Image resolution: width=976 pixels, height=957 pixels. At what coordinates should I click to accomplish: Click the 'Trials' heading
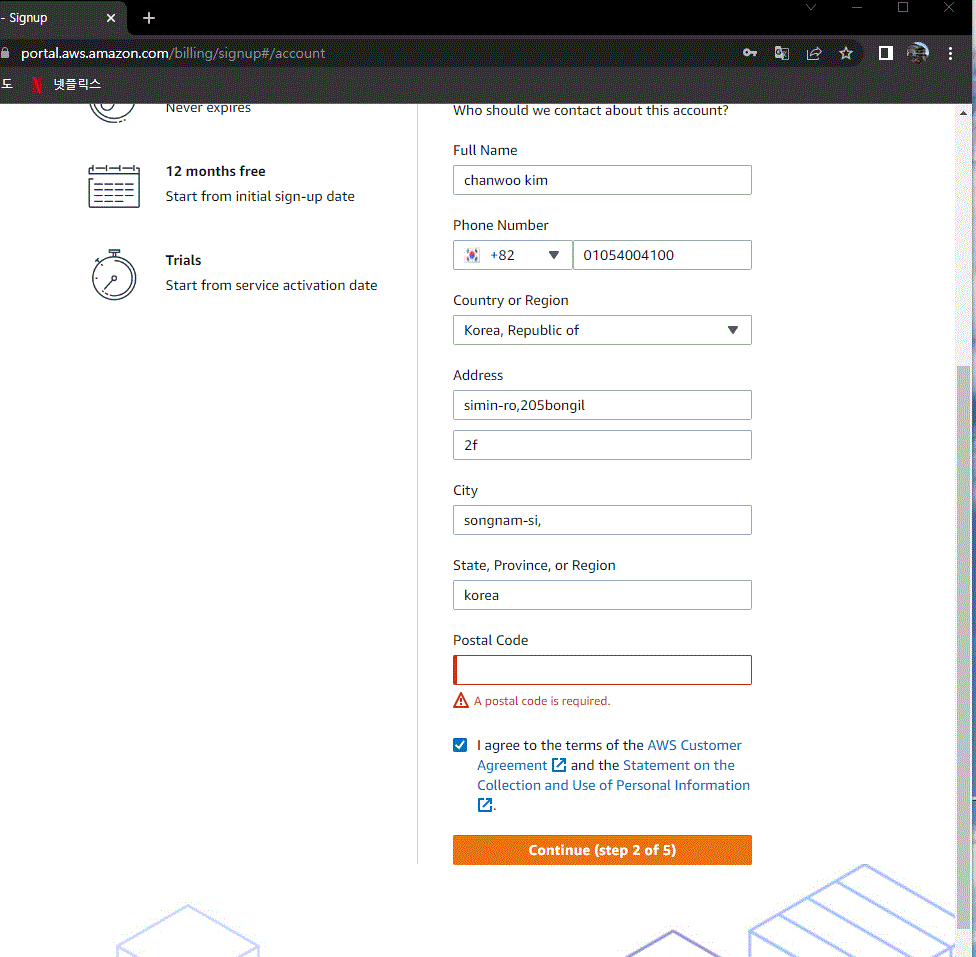tap(183, 260)
